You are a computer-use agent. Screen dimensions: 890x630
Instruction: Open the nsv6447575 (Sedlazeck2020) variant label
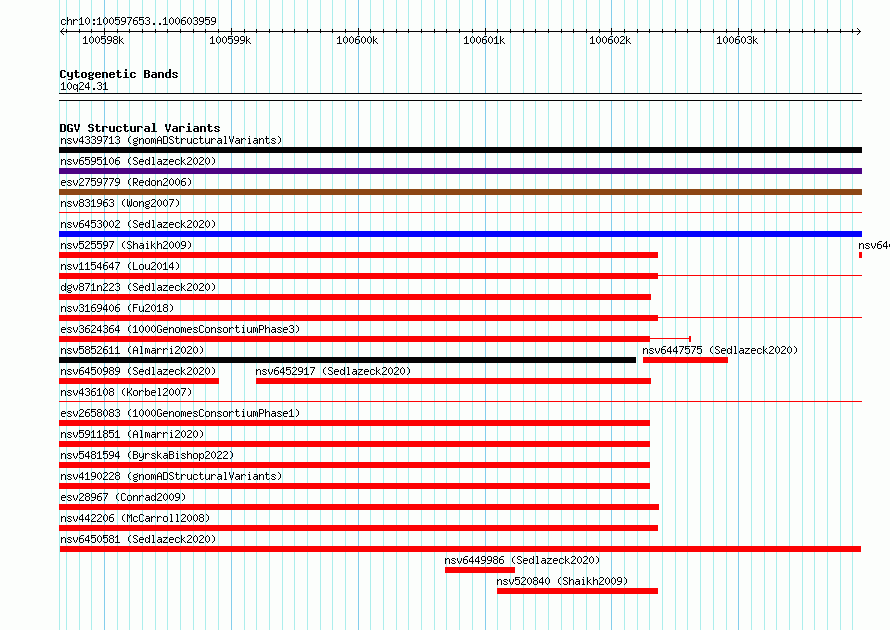(x=720, y=350)
